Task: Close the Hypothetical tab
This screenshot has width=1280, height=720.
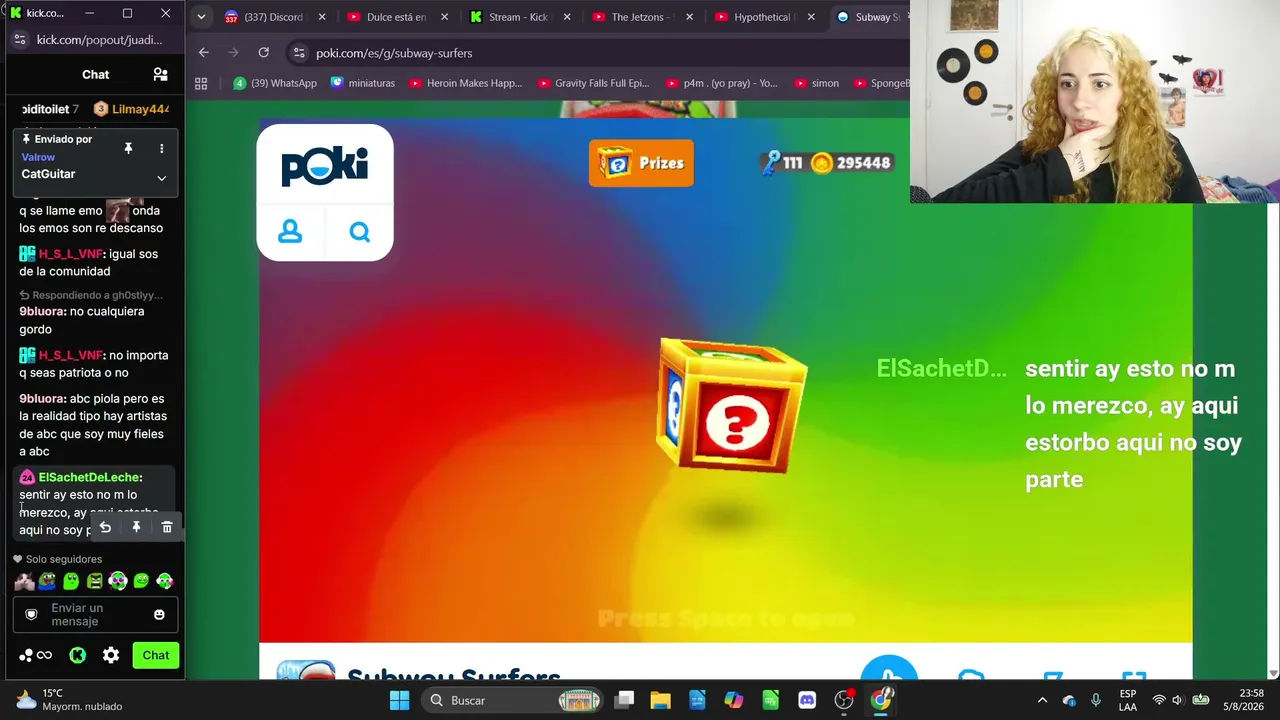Action: click(x=811, y=17)
